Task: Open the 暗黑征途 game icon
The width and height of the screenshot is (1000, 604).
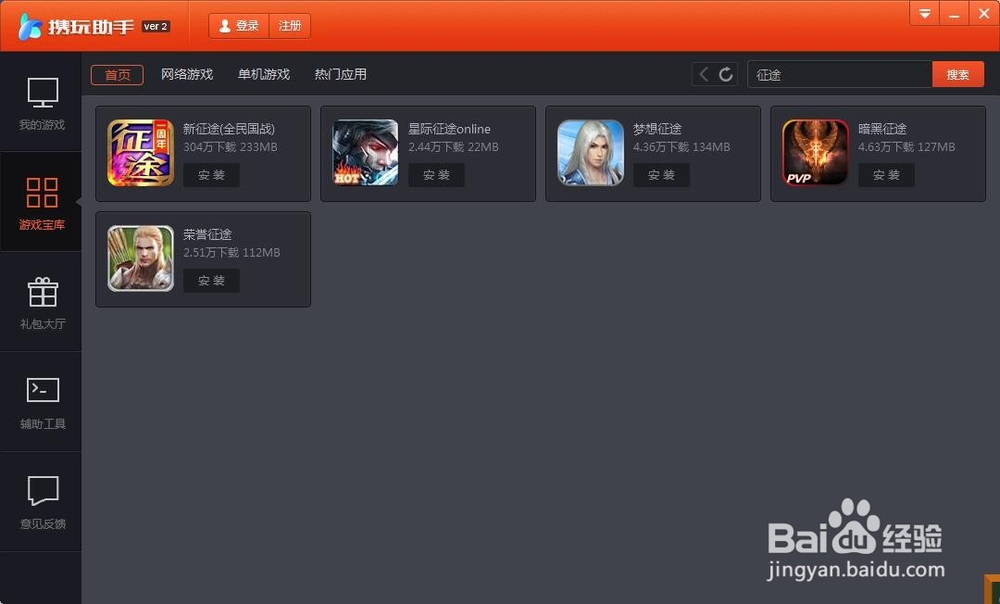Action: tap(816, 153)
